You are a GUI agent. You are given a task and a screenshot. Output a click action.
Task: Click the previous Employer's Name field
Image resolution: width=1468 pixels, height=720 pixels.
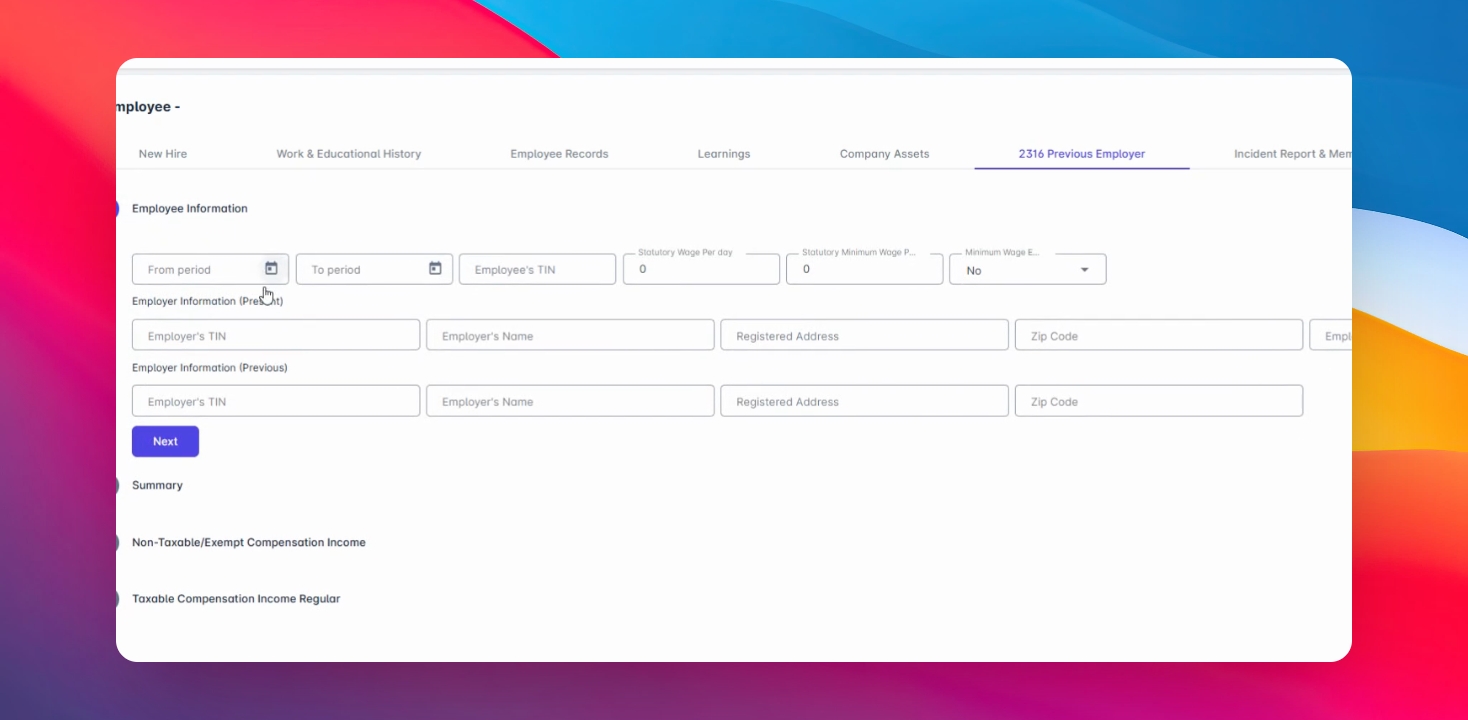point(570,401)
